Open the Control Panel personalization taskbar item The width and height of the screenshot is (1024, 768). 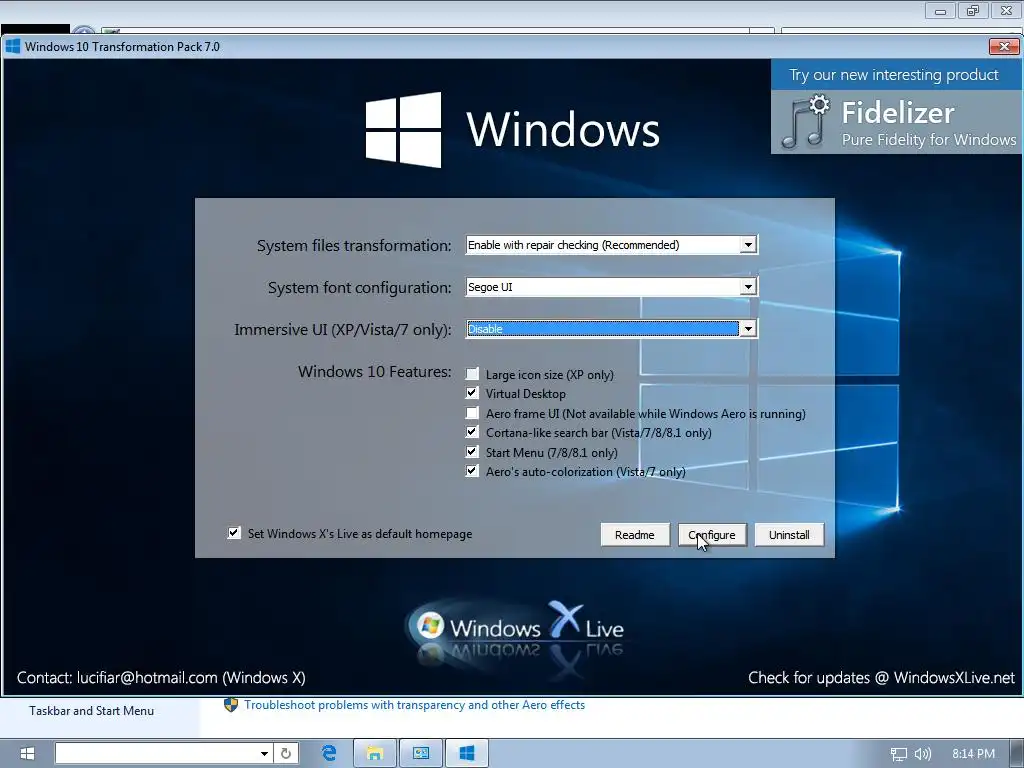[x=421, y=754]
